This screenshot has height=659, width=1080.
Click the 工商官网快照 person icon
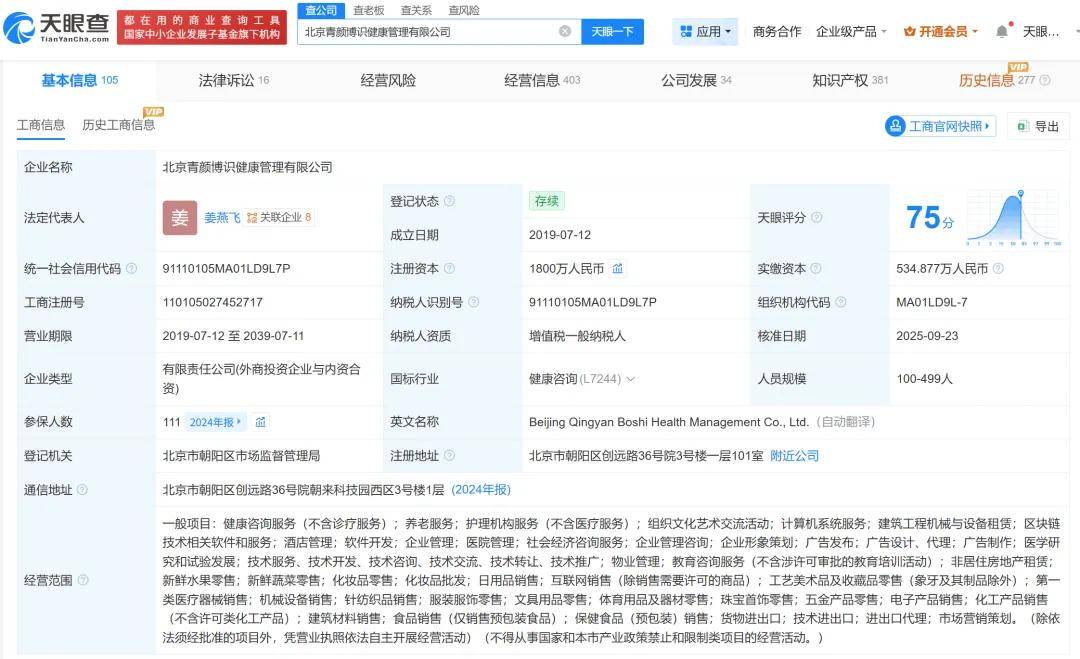[895, 126]
